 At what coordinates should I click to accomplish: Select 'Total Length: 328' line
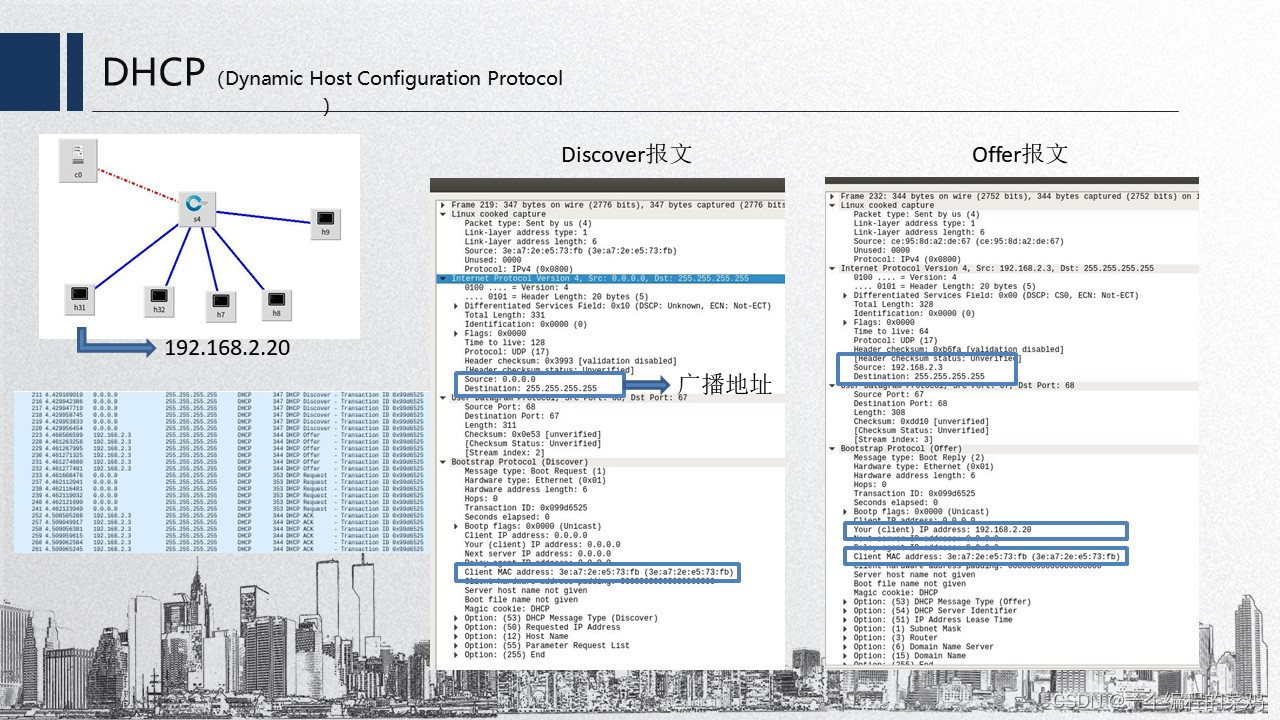pyautogui.click(x=892, y=305)
